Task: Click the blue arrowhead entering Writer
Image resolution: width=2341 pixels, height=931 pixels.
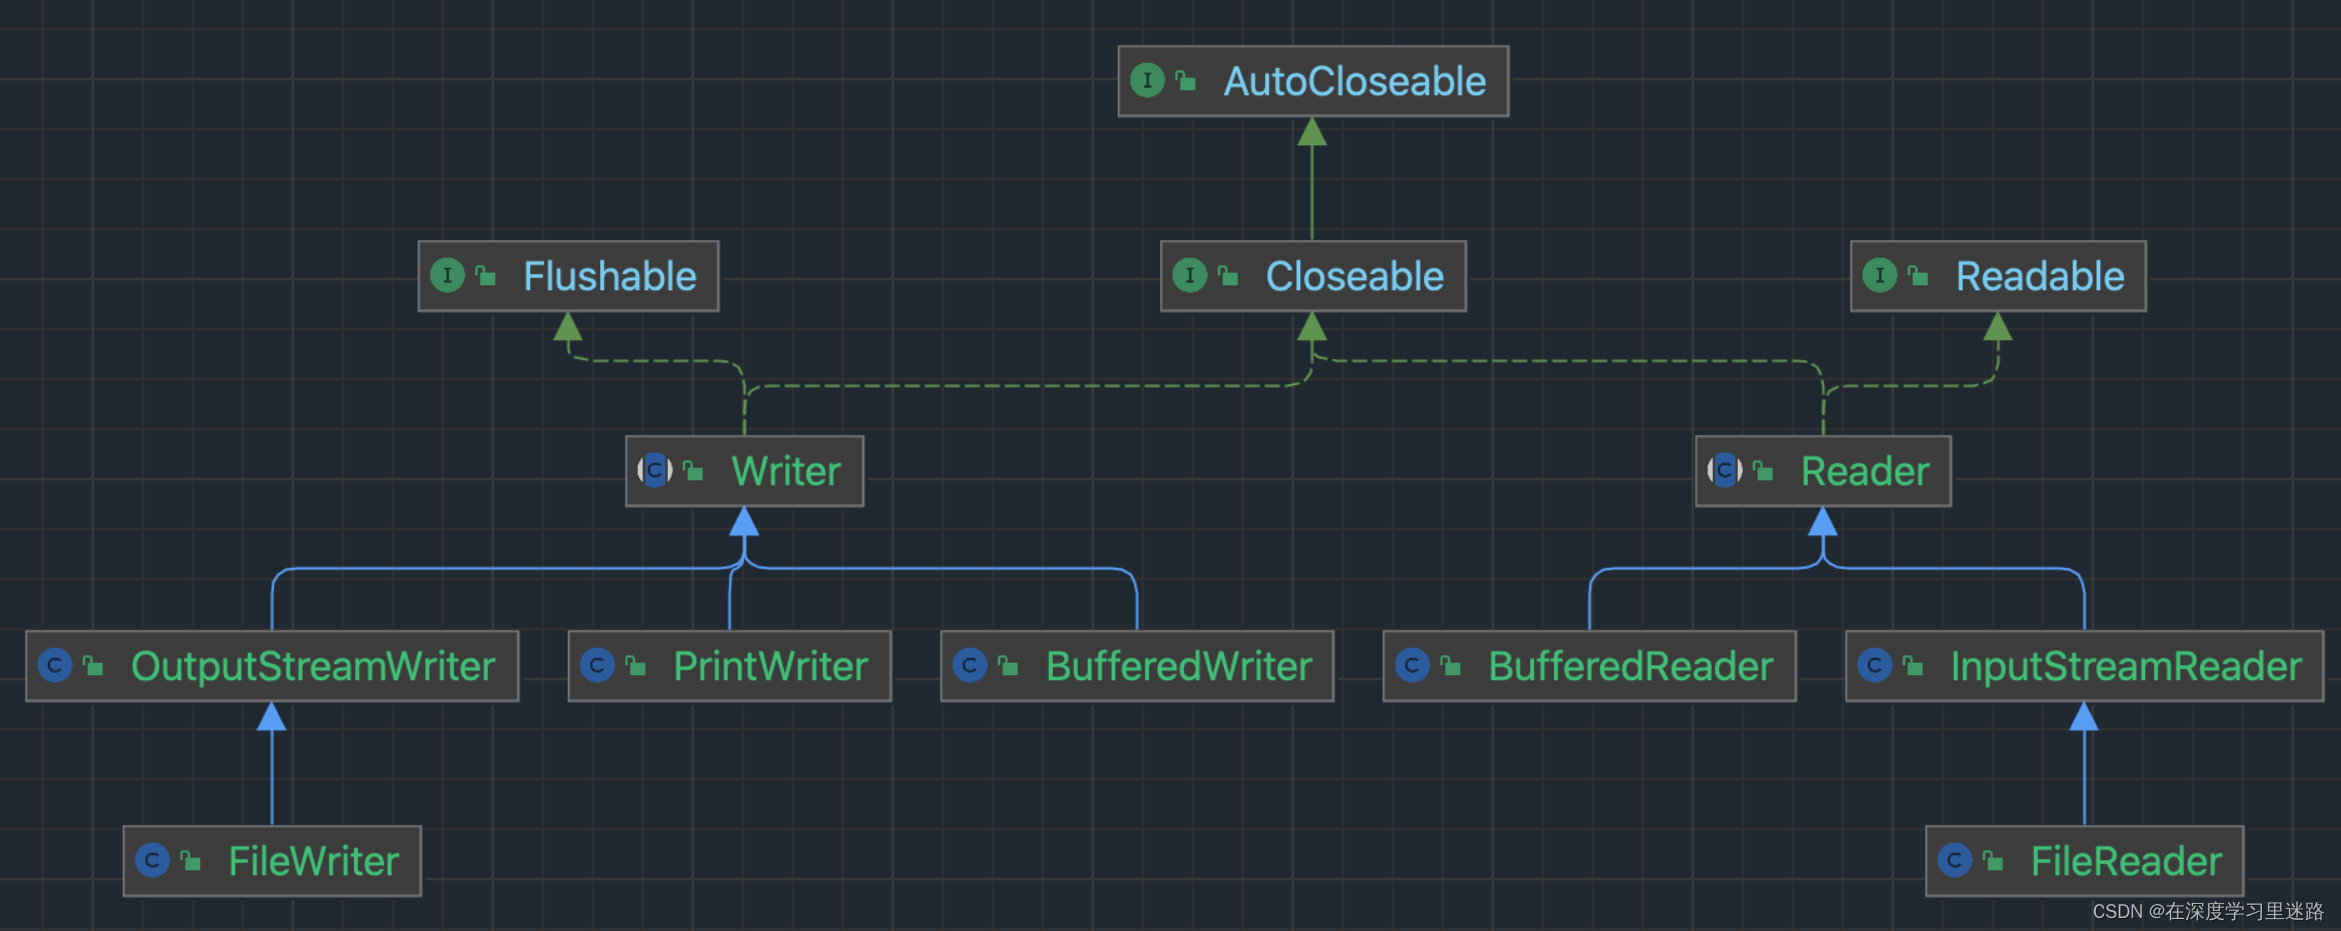Action: pyautogui.click(x=744, y=522)
